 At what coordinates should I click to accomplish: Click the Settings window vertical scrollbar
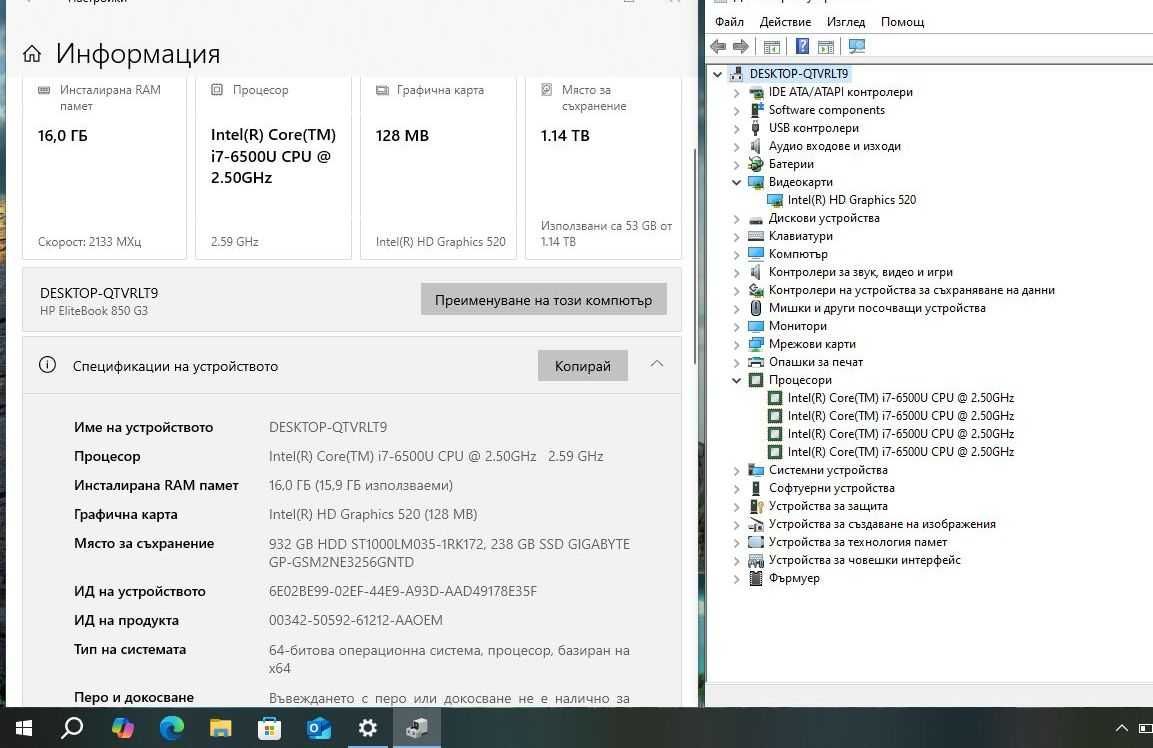click(x=695, y=256)
